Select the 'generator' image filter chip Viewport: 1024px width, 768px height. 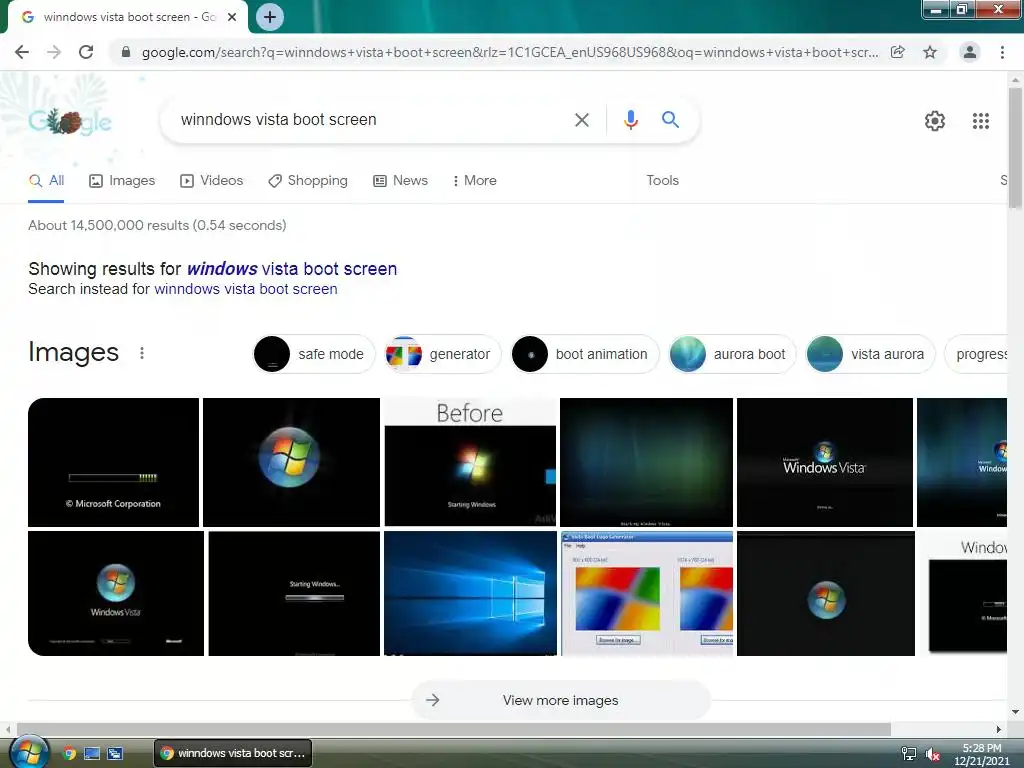[x=443, y=354]
